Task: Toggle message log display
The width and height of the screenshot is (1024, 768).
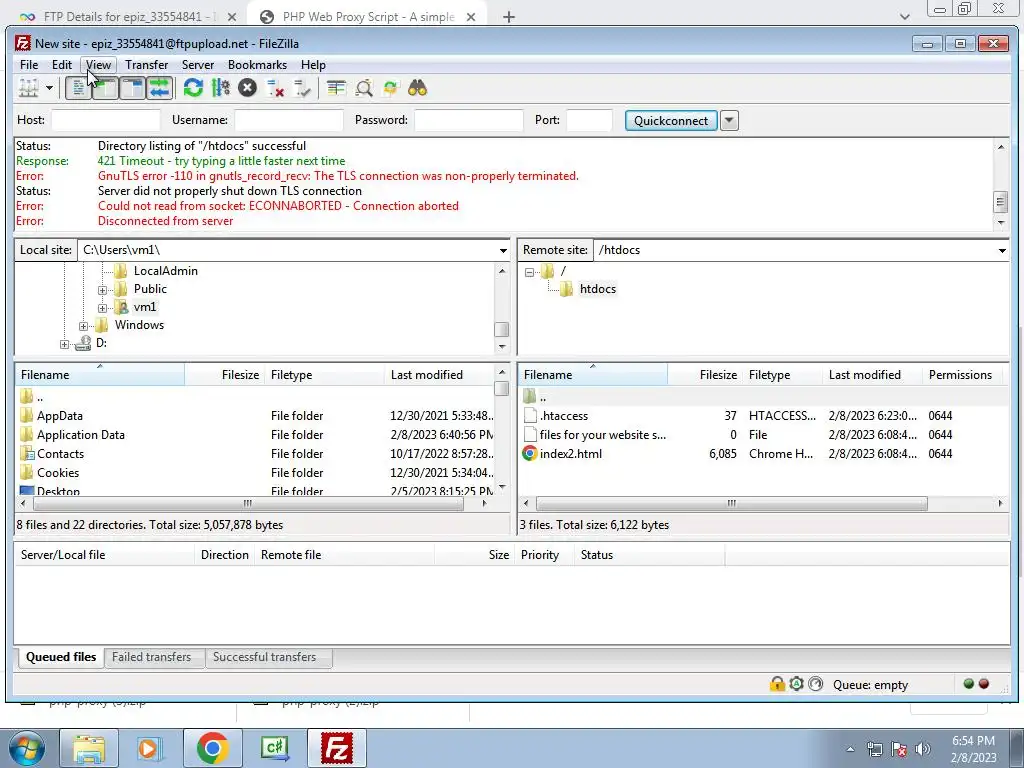Action: pos(78,88)
